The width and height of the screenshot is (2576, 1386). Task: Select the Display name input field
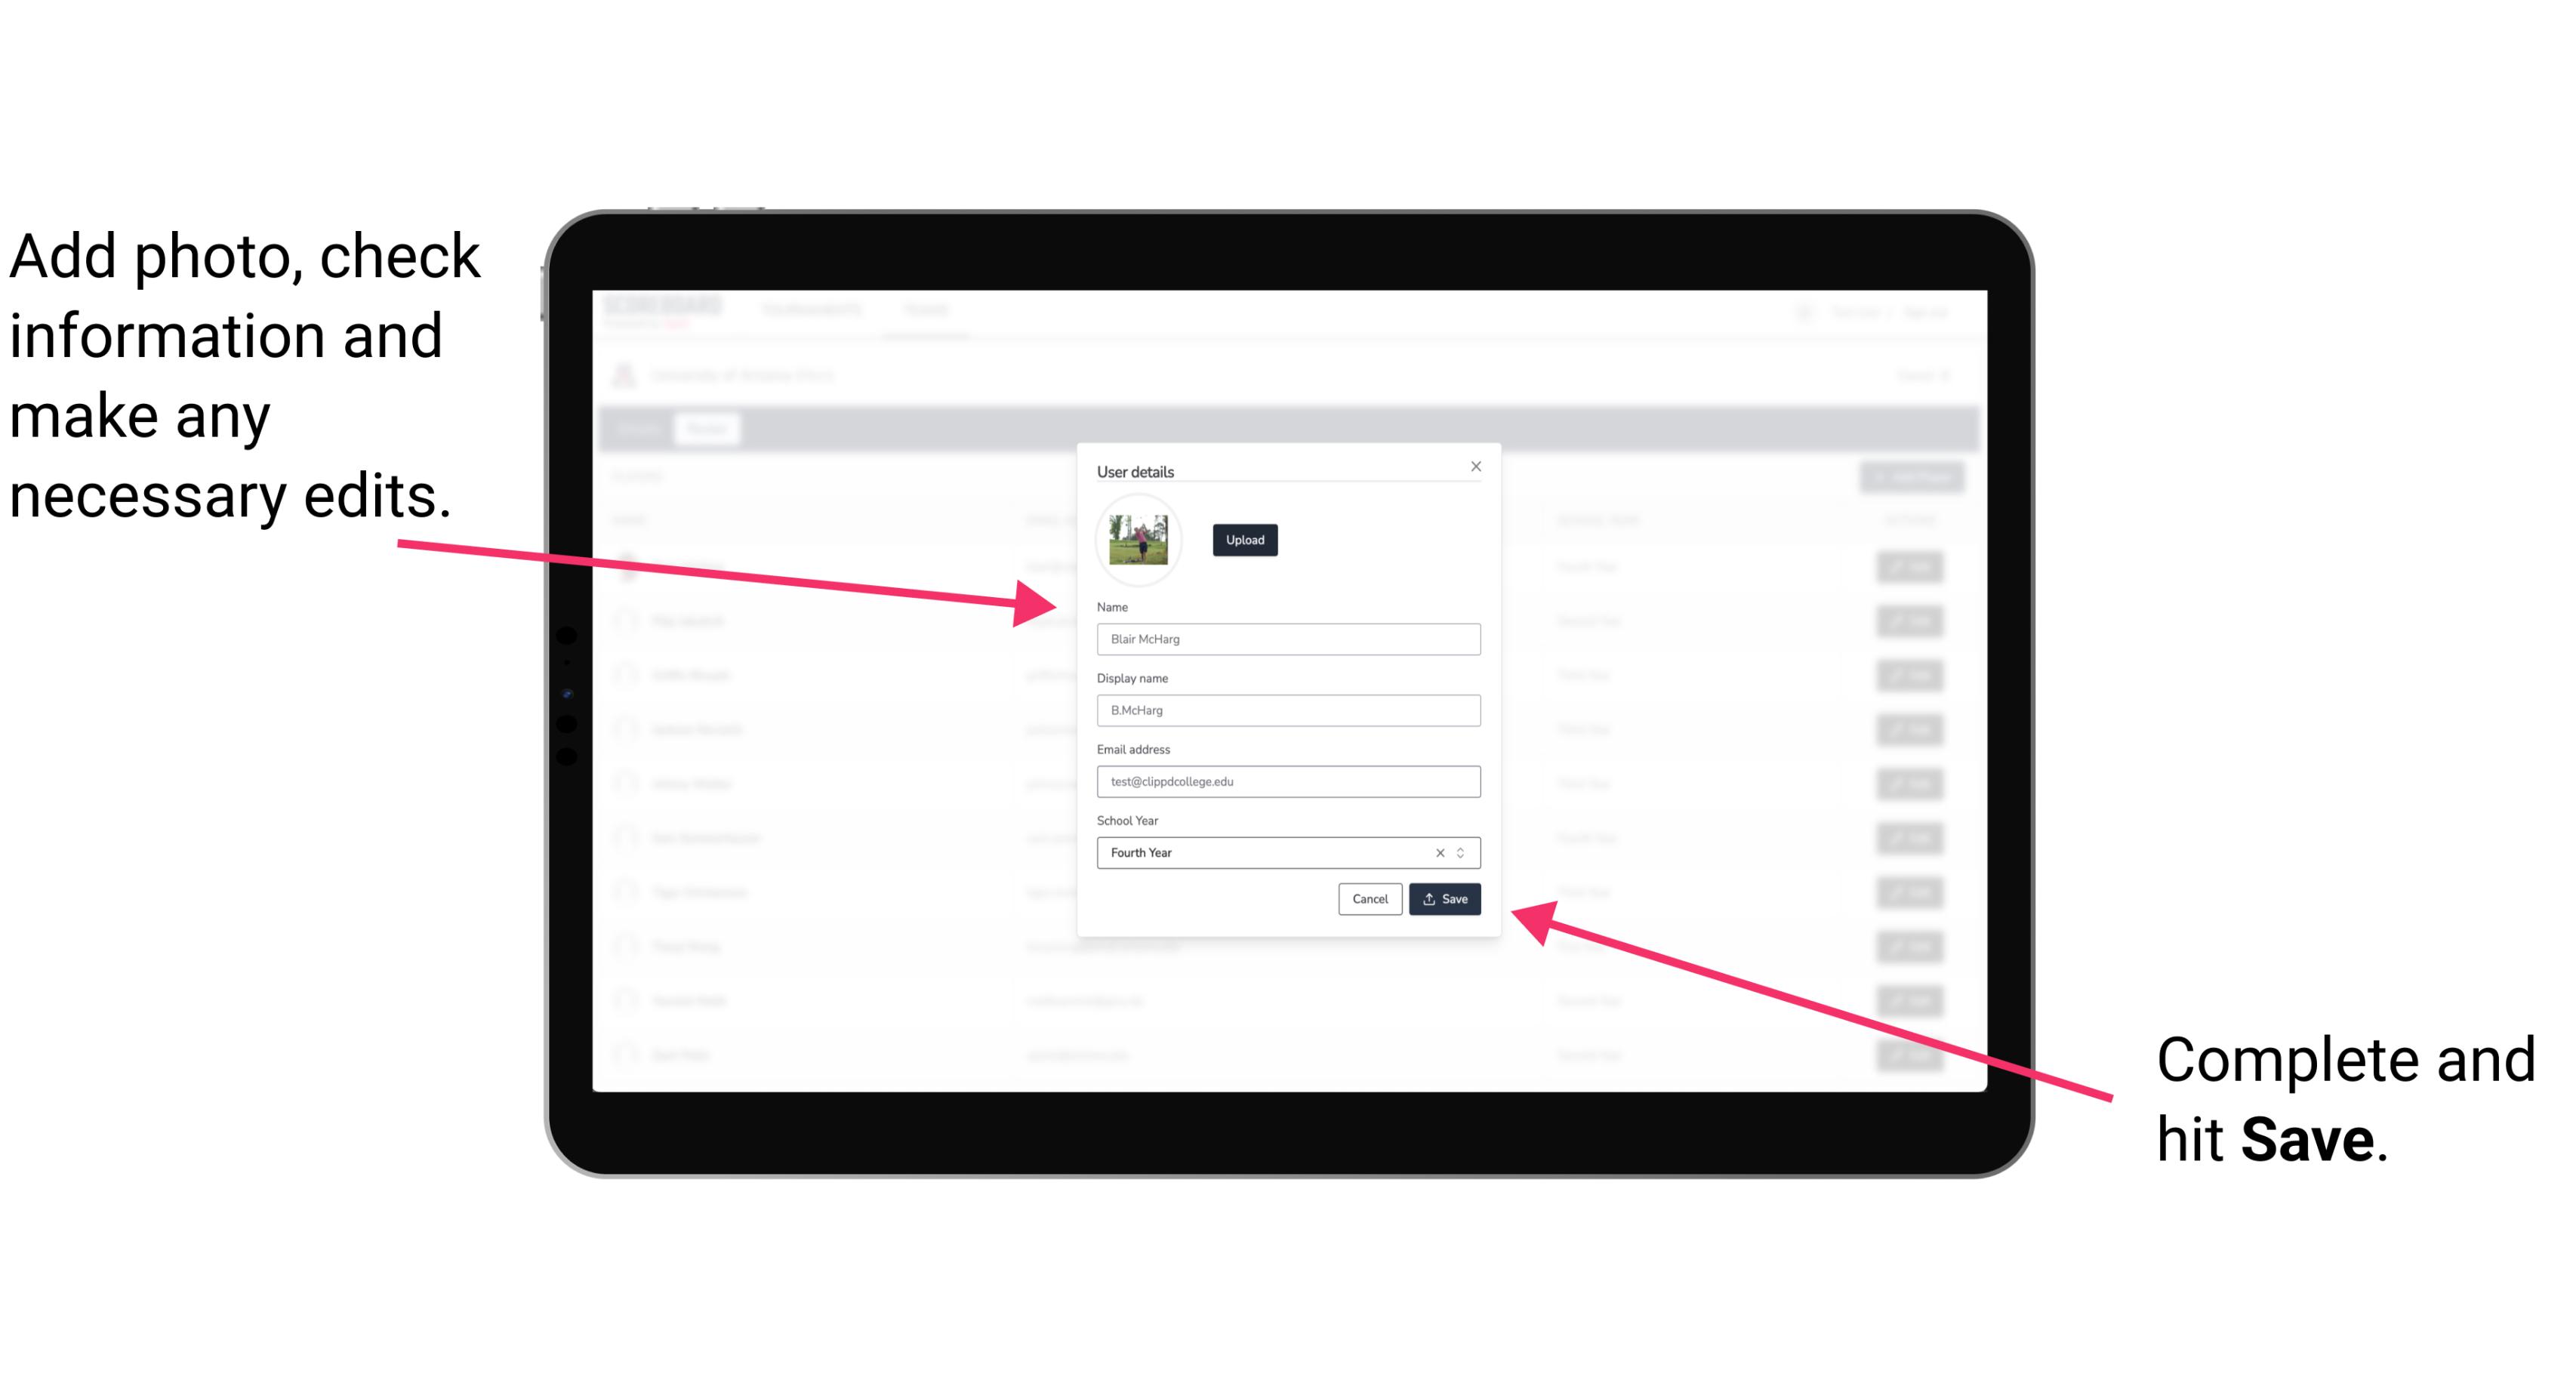tap(1289, 710)
